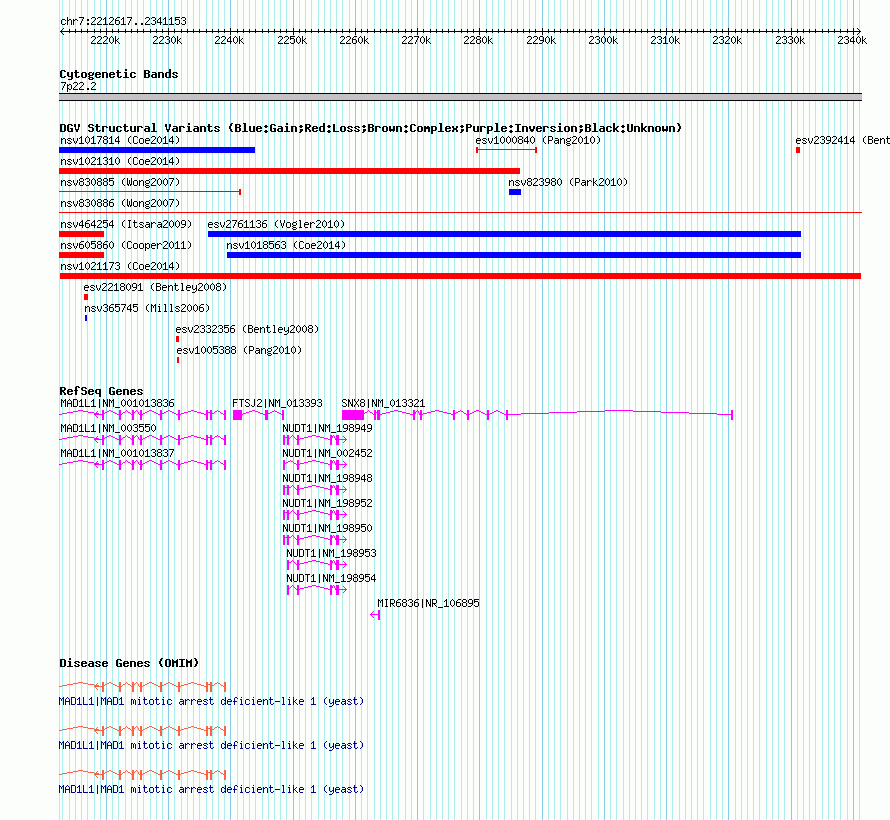Open the NUDT1|NM_198952 transcript label
890x820 pixels.
tap(328, 503)
